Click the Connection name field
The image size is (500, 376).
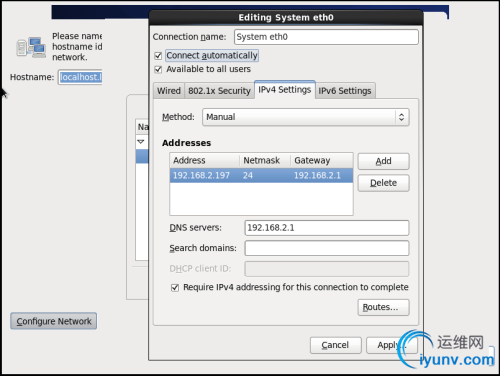point(326,37)
